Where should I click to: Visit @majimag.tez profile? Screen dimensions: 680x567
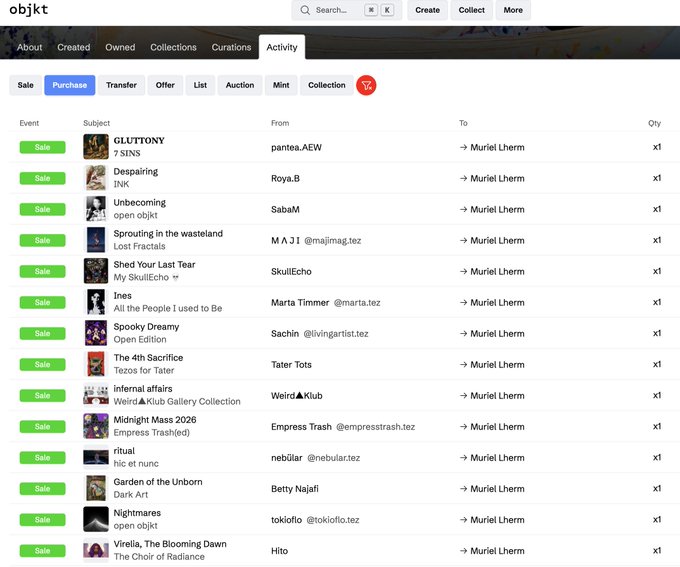point(332,240)
